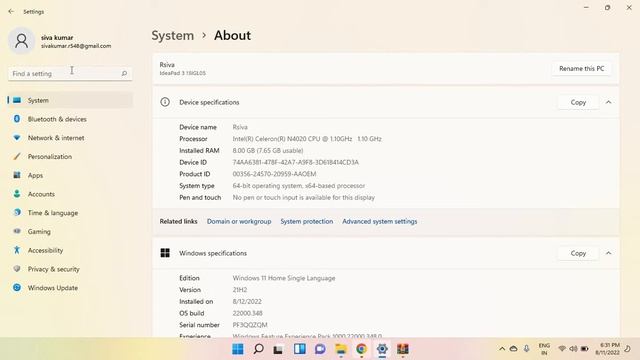Focus the Find a setting search box
The height and width of the screenshot is (360, 640).
(70, 73)
